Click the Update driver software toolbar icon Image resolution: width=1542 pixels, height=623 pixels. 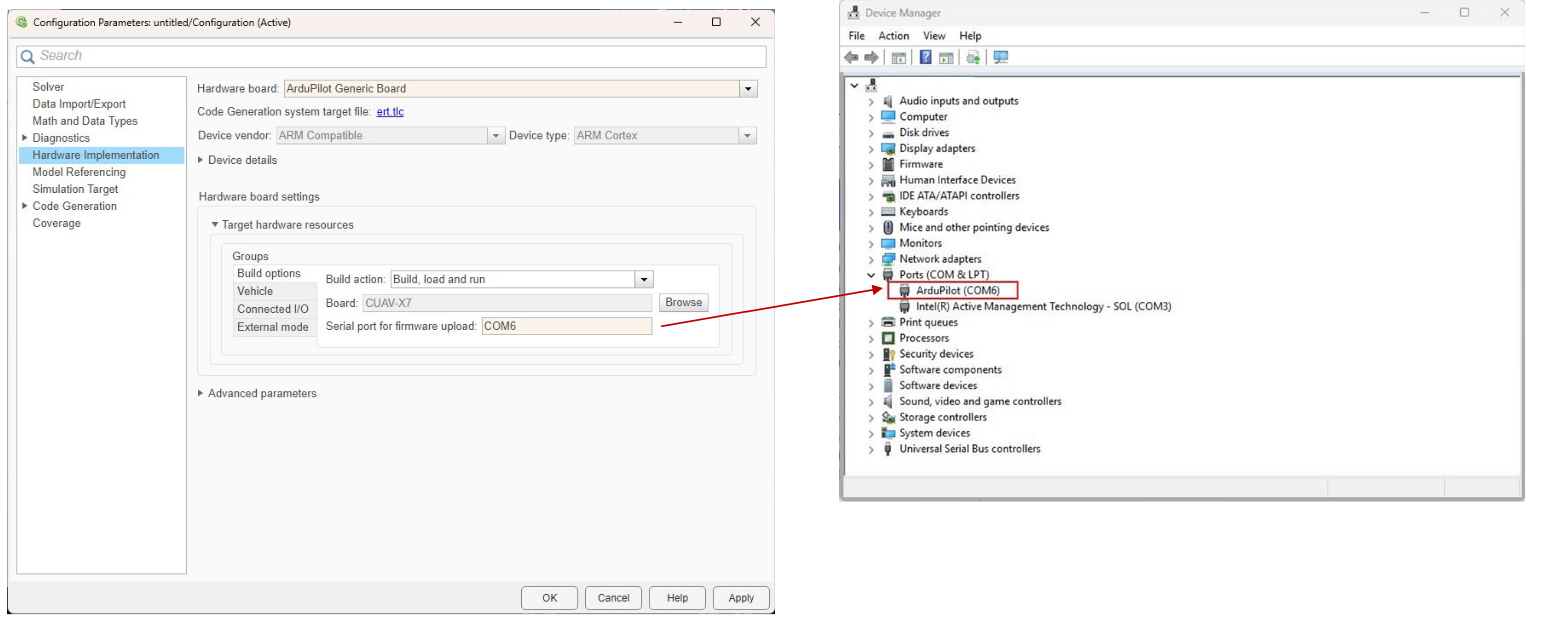click(x=973, y=57)
